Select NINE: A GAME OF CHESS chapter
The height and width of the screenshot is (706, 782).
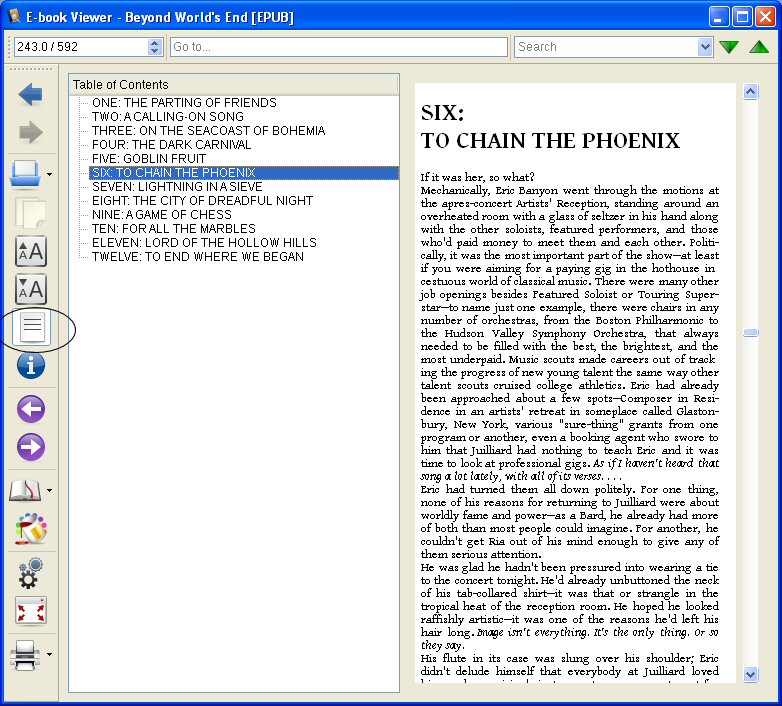click(x=162, y=214)
